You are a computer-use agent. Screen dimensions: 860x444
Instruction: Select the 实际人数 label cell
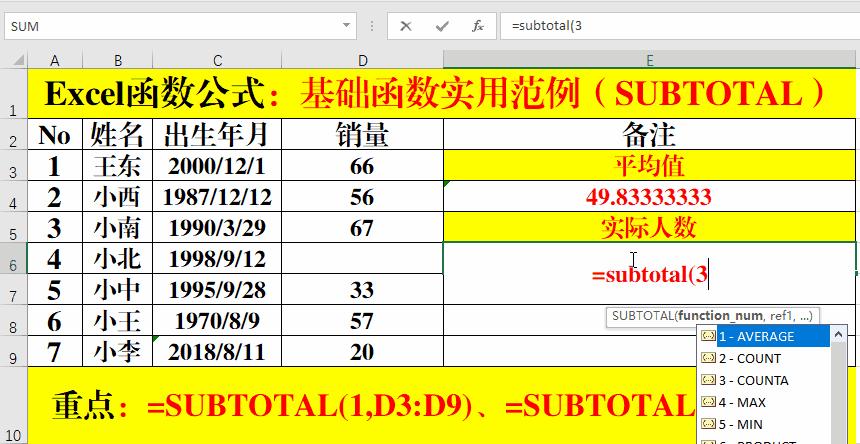coord(649,227)
